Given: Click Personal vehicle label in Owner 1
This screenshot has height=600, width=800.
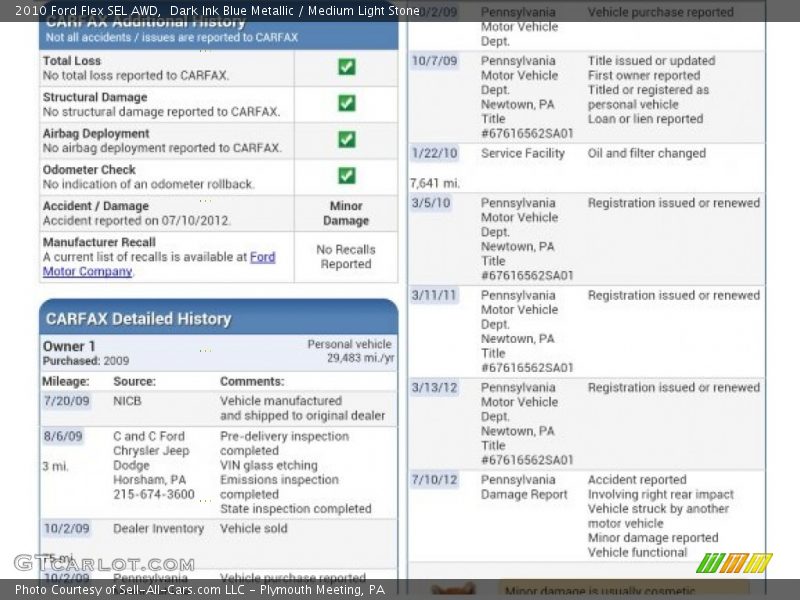Looking at the screenshot, I should tap(349, 344).
